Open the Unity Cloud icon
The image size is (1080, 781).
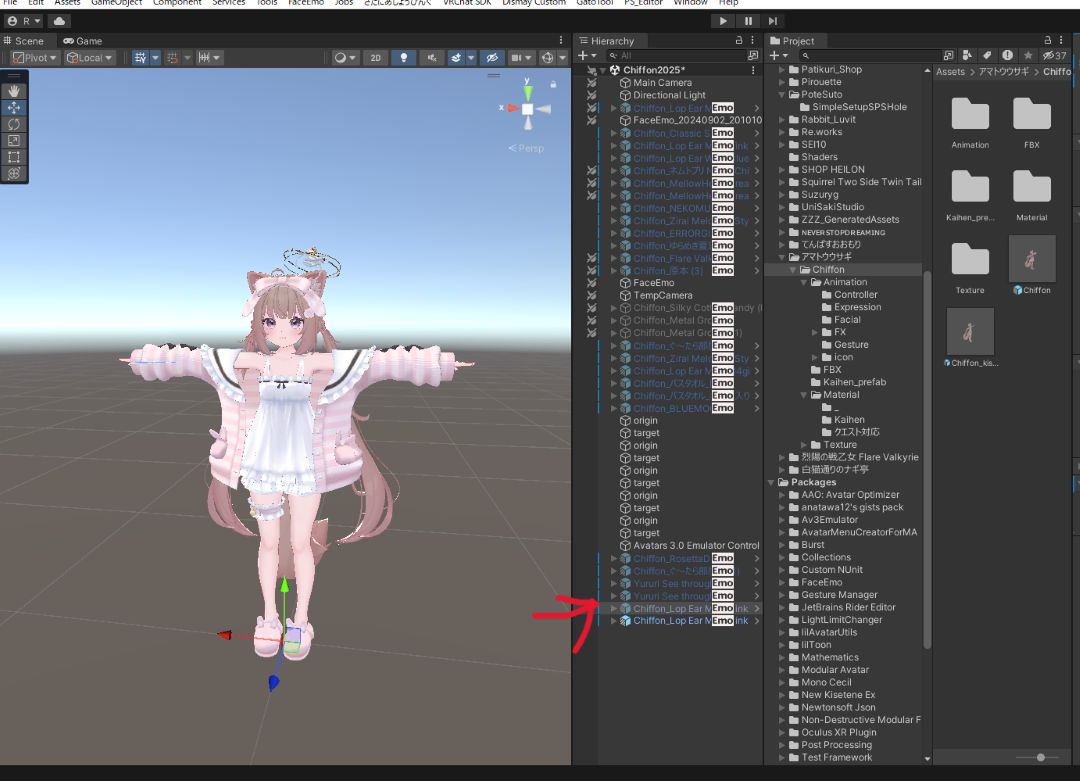(x=59, y=21)
